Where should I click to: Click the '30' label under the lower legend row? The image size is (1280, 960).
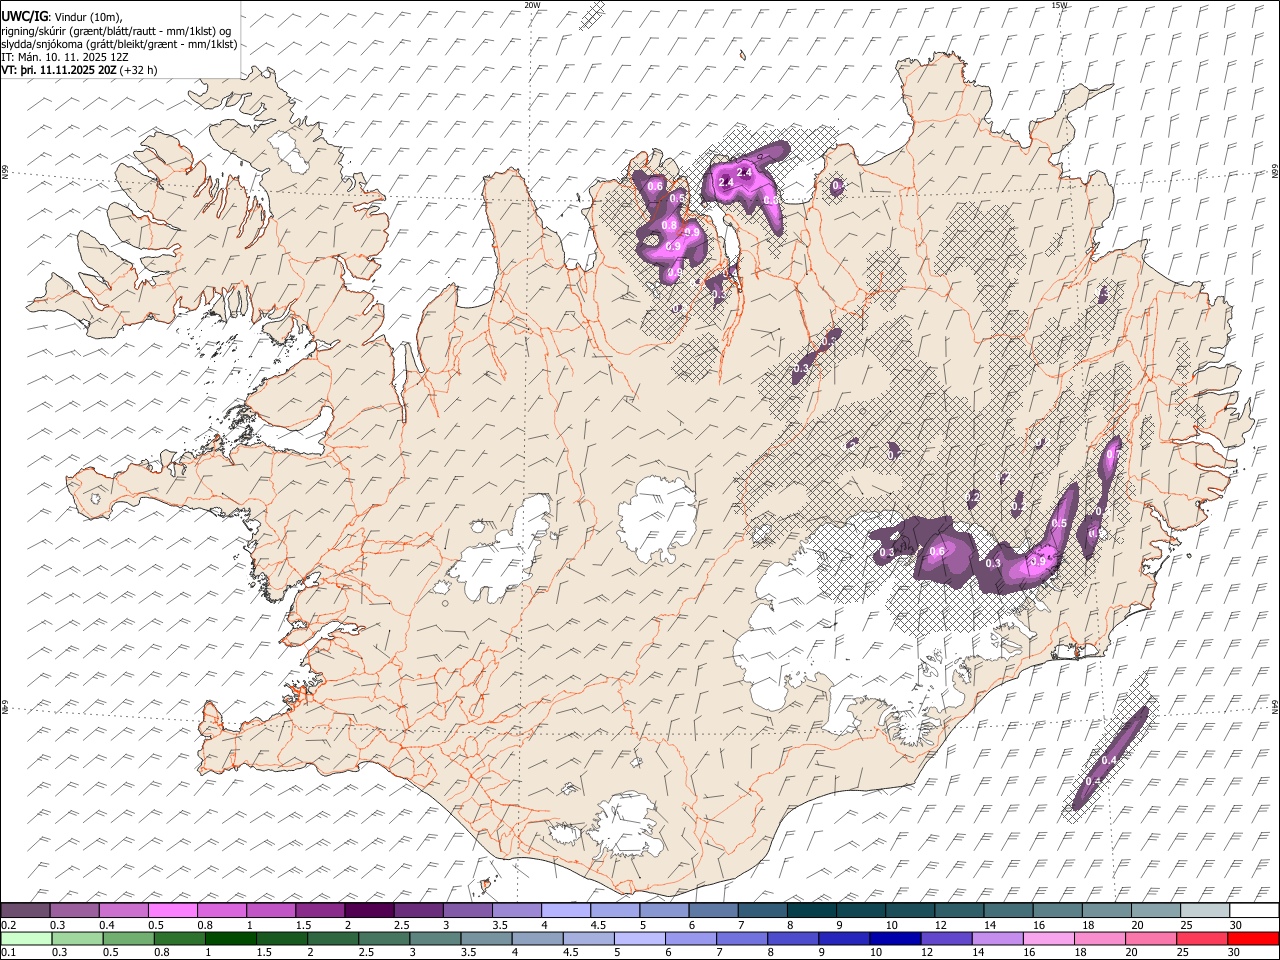pyautogui.click(x=1236, y=952)
